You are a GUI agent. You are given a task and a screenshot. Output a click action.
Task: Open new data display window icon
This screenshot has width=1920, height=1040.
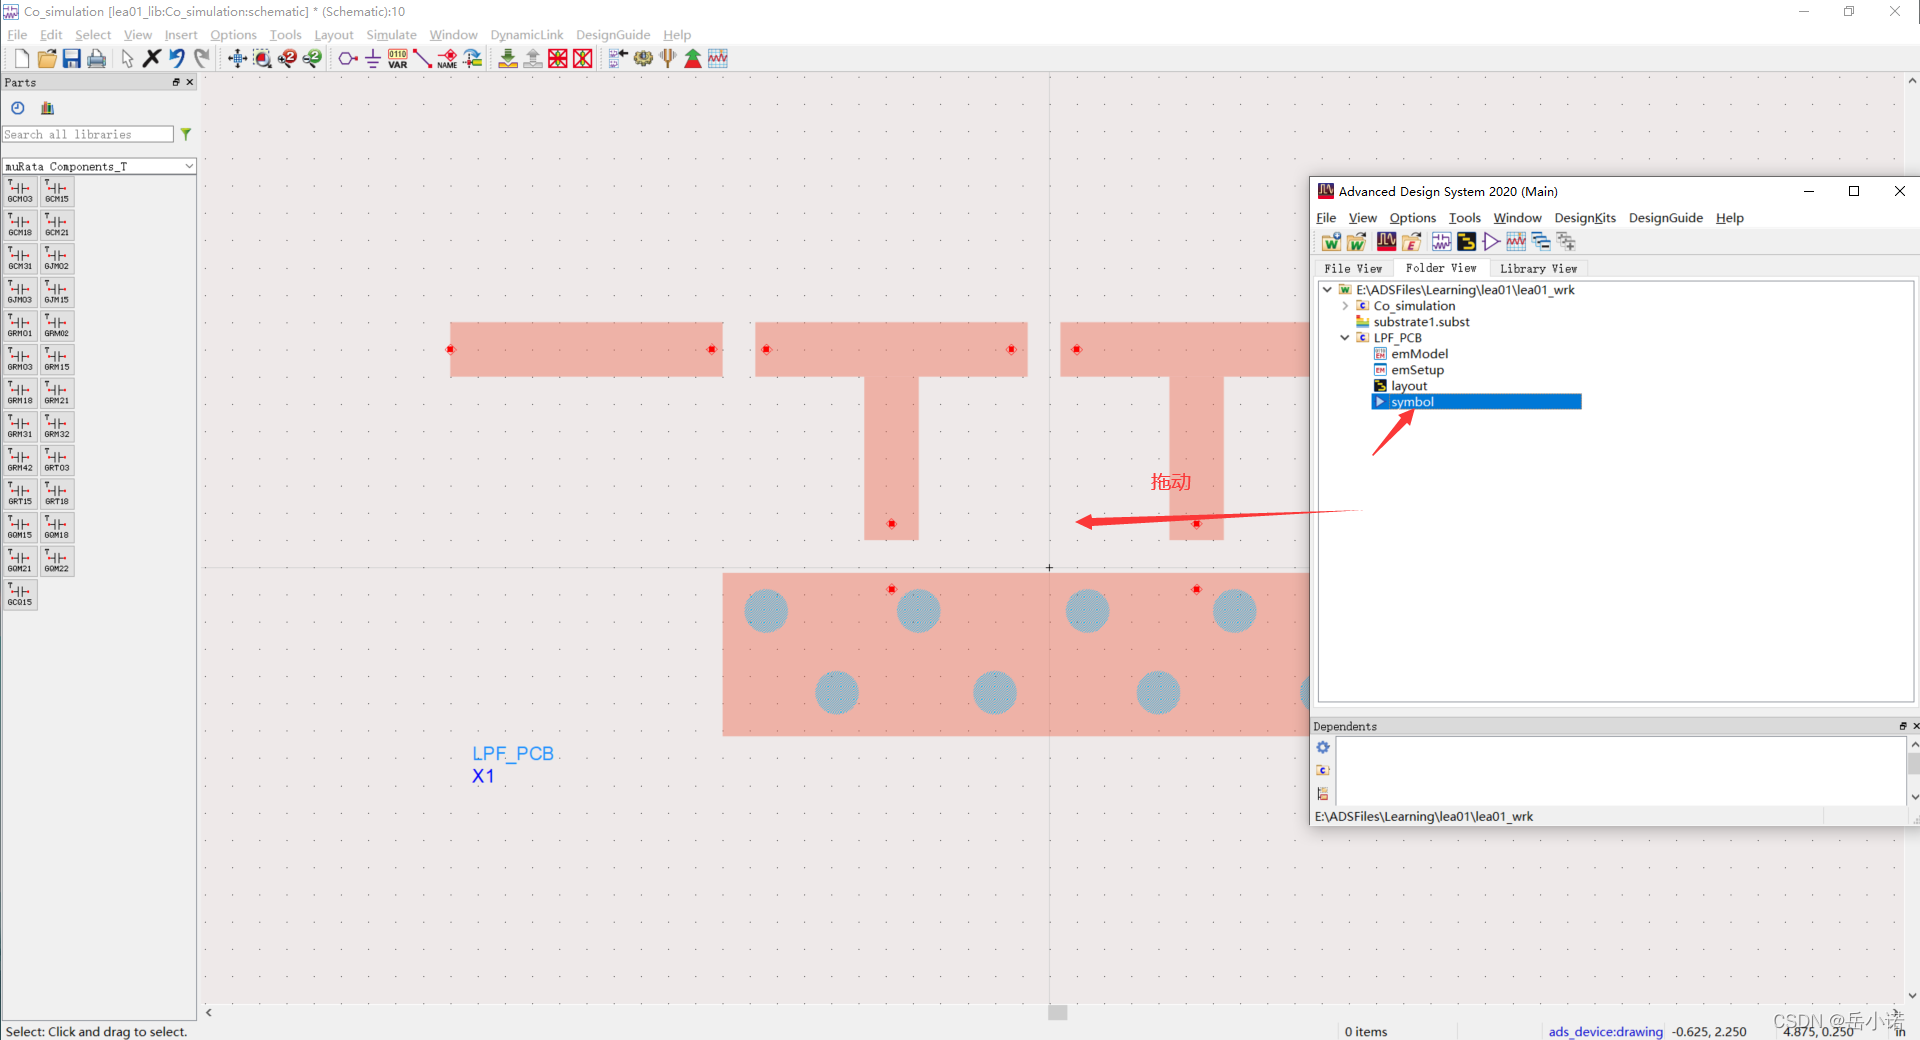click(718, 59)
